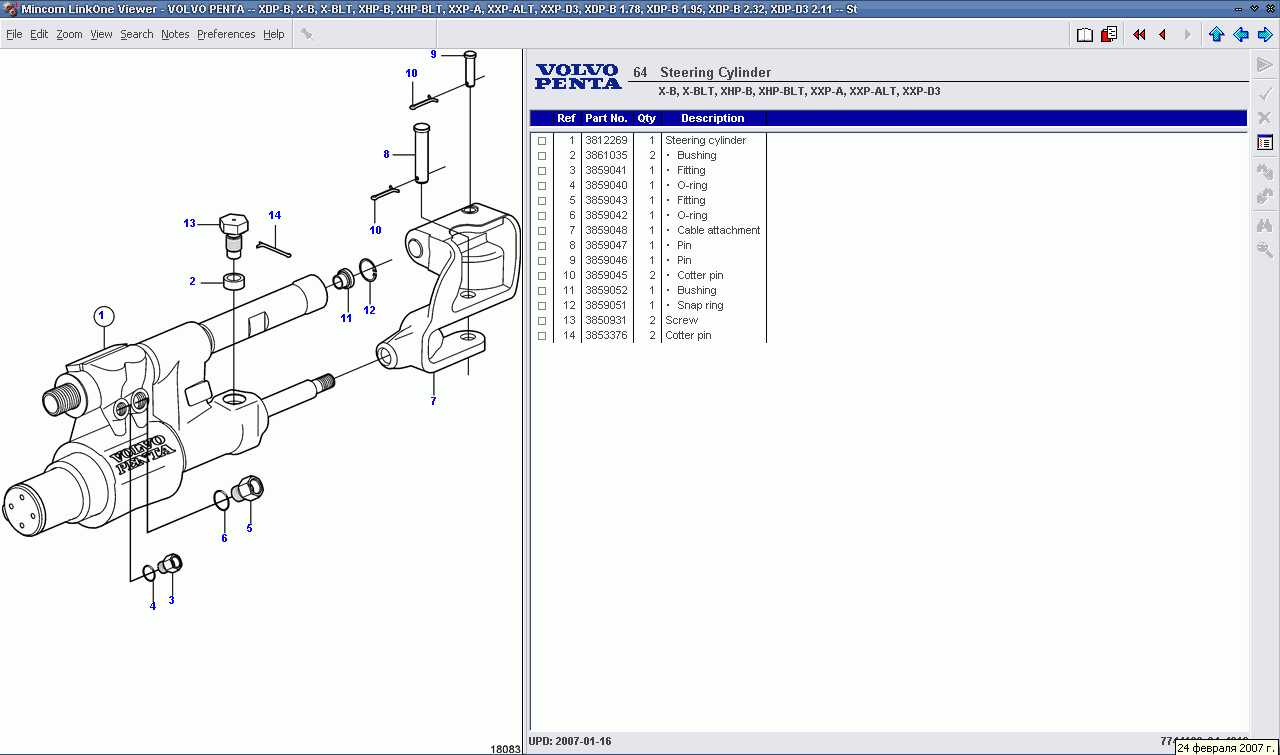Click the single red left arrow
The width and height of the screenshot is (1280, 755).
pyautogui.click(x=1162, y=34)
